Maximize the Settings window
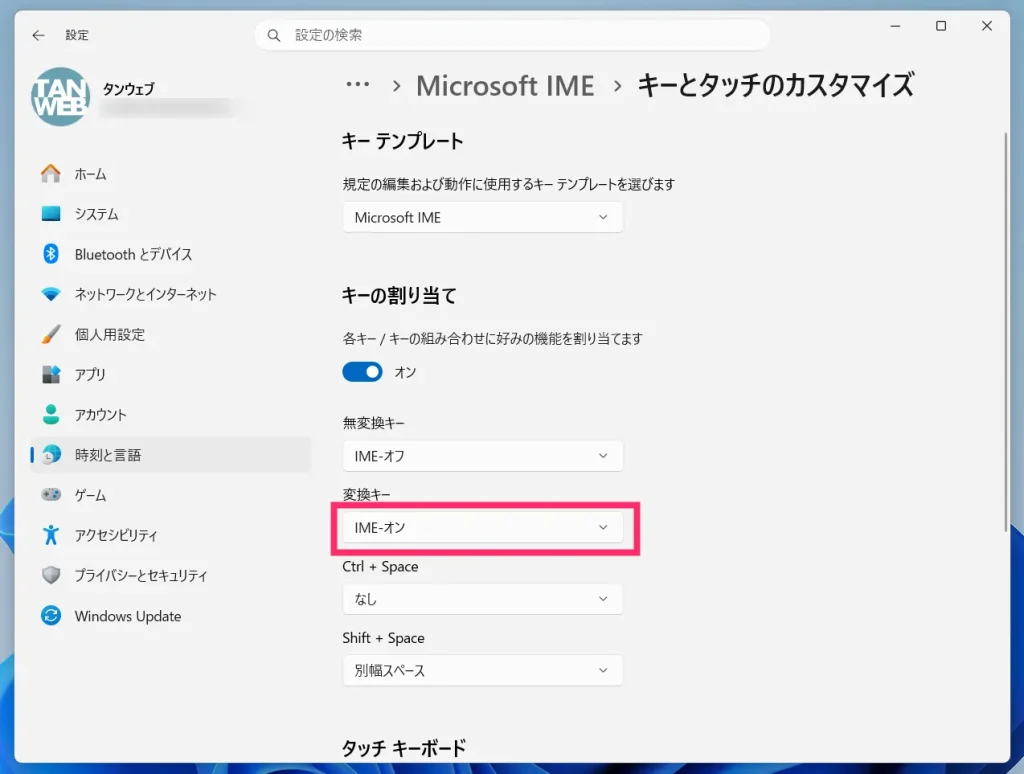The height and width of the screenshot is (774, 1024). [941, 26]
